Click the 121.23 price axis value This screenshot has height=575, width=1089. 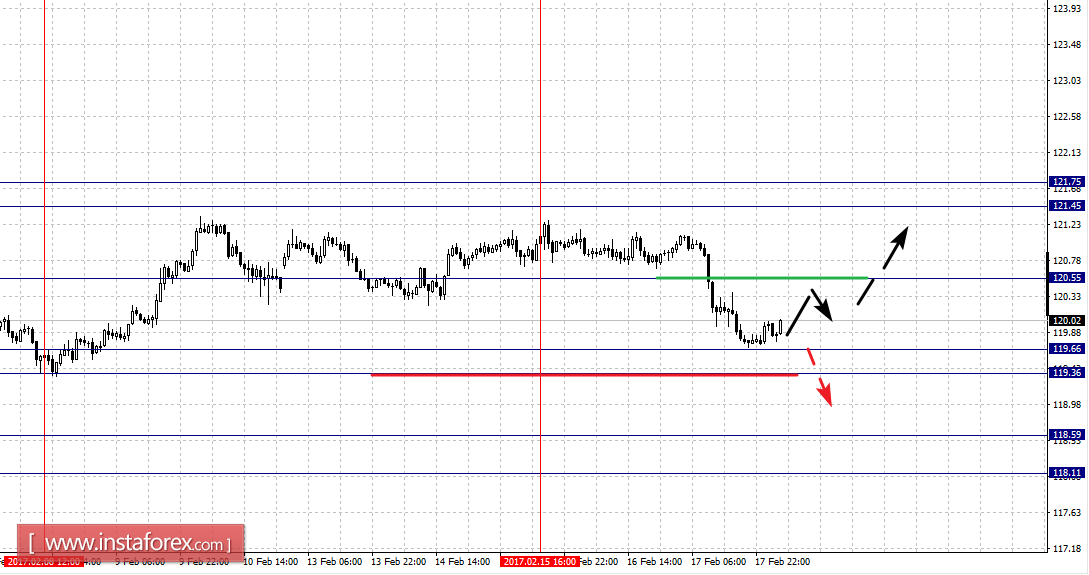1067,224
